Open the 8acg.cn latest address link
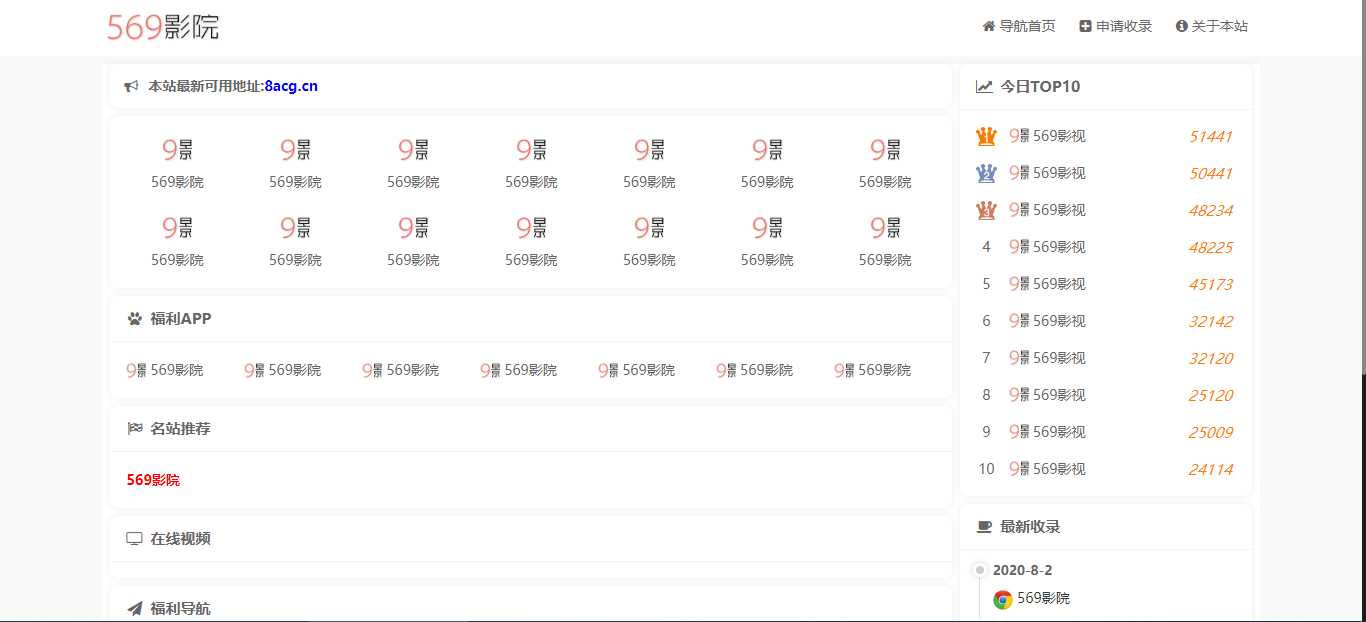Image resolution: width=1366 pixels, height=622 pixels. pyautogui.click(x=291, y=86)
